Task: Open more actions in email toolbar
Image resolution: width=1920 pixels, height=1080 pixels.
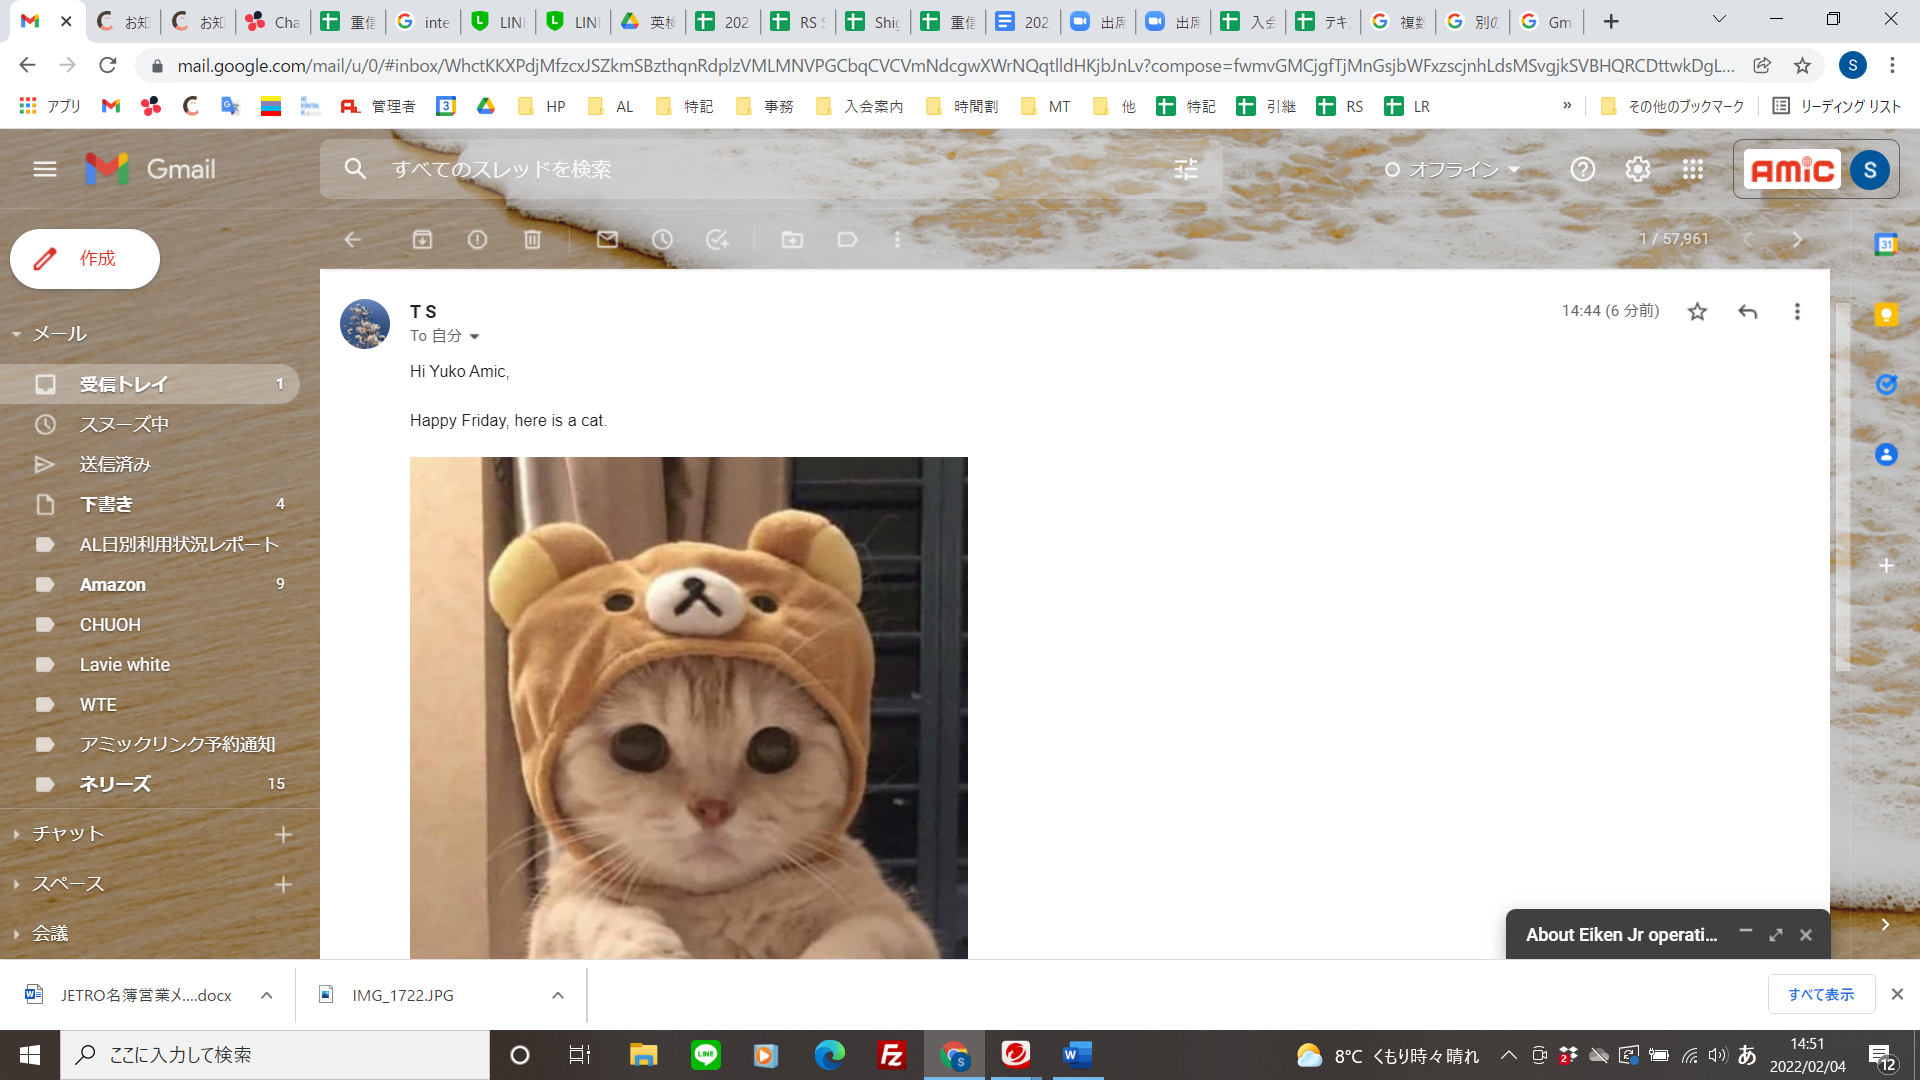Action: 897,239
